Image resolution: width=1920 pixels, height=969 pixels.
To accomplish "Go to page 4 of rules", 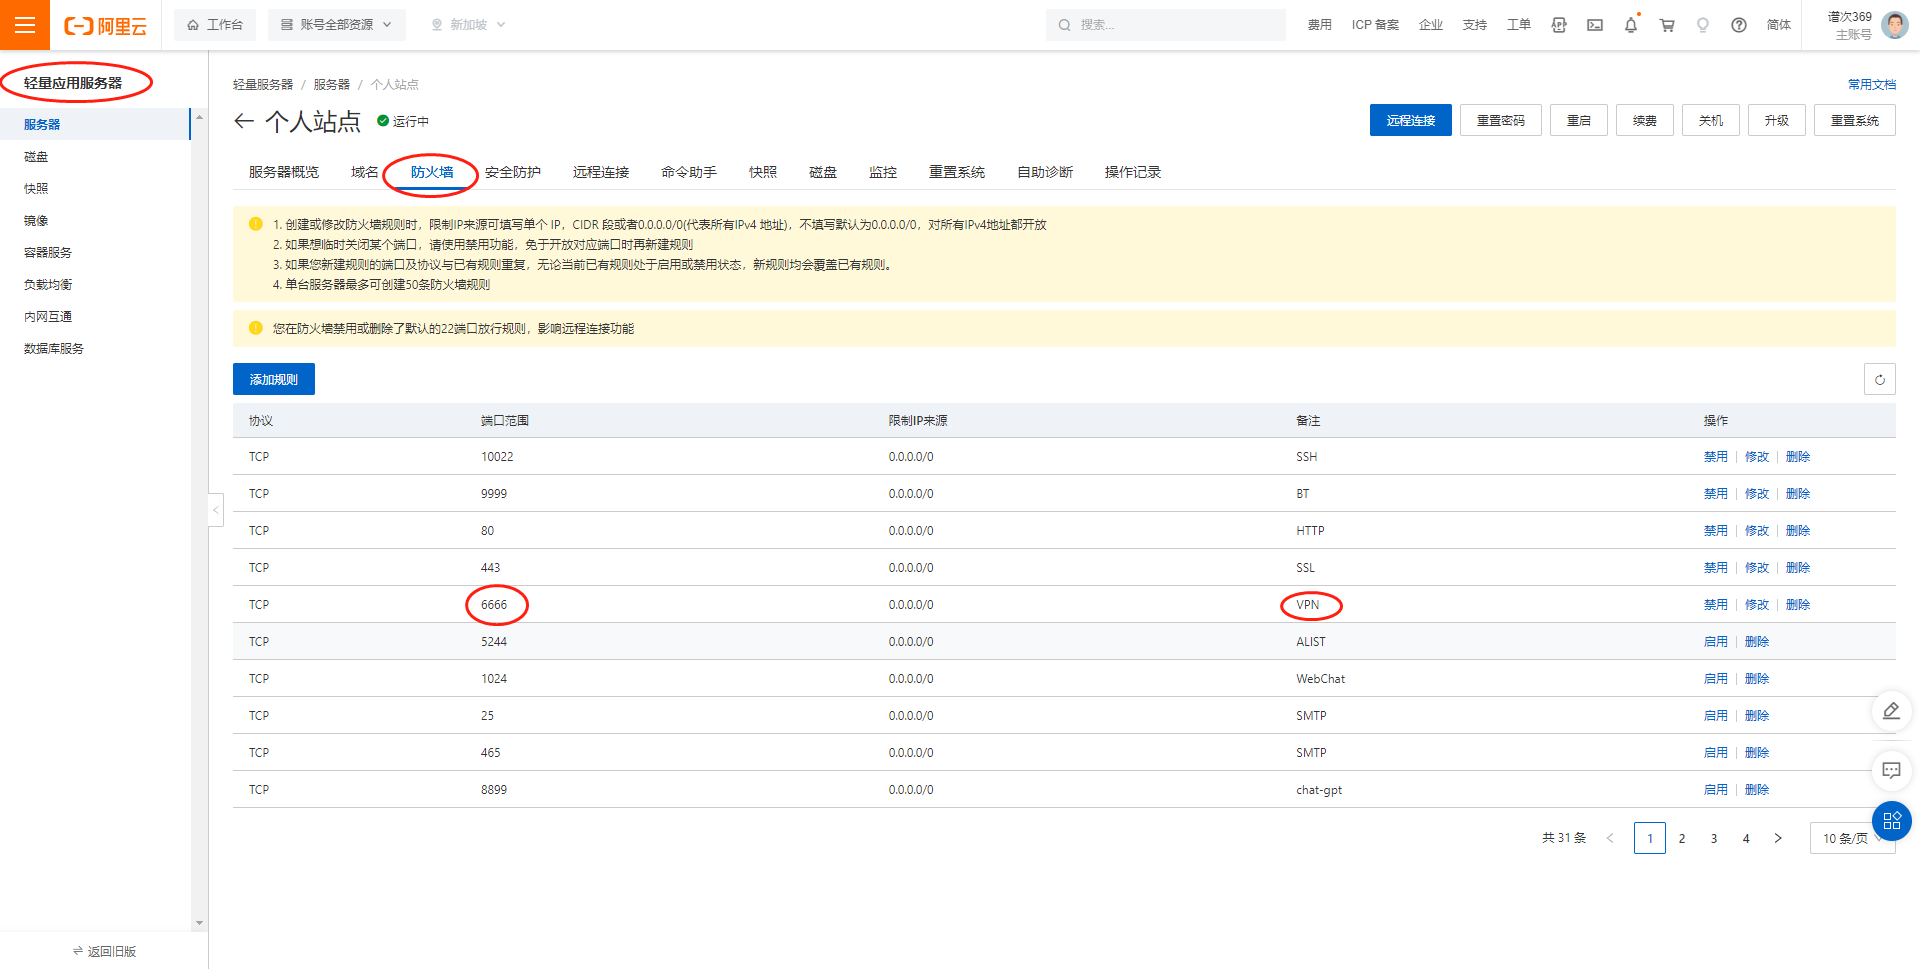I will click(1746, 838).
